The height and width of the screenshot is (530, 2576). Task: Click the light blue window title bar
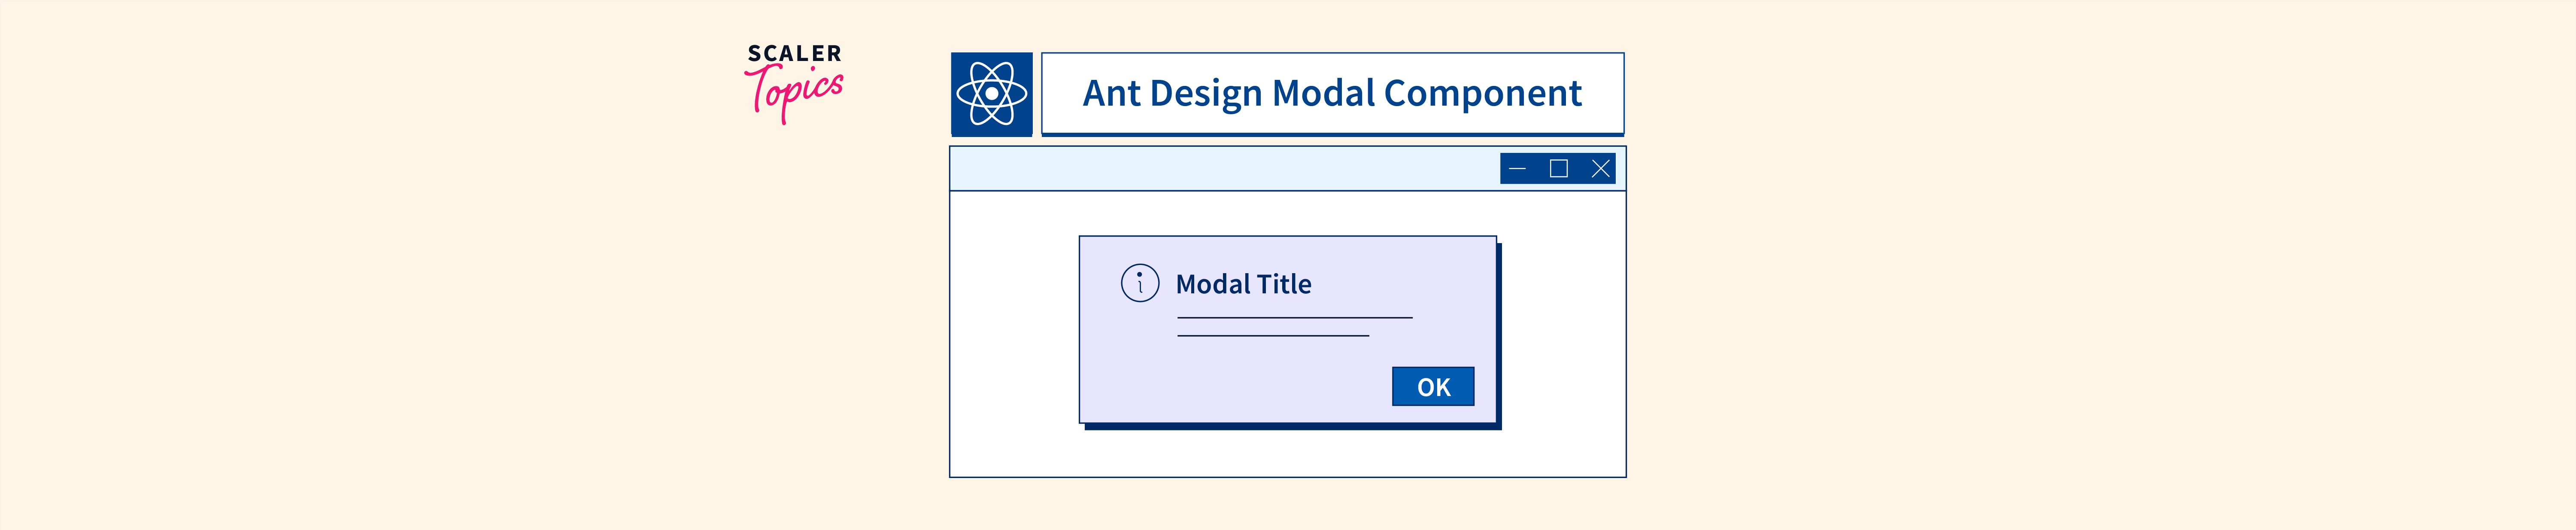click(1220, 169)
